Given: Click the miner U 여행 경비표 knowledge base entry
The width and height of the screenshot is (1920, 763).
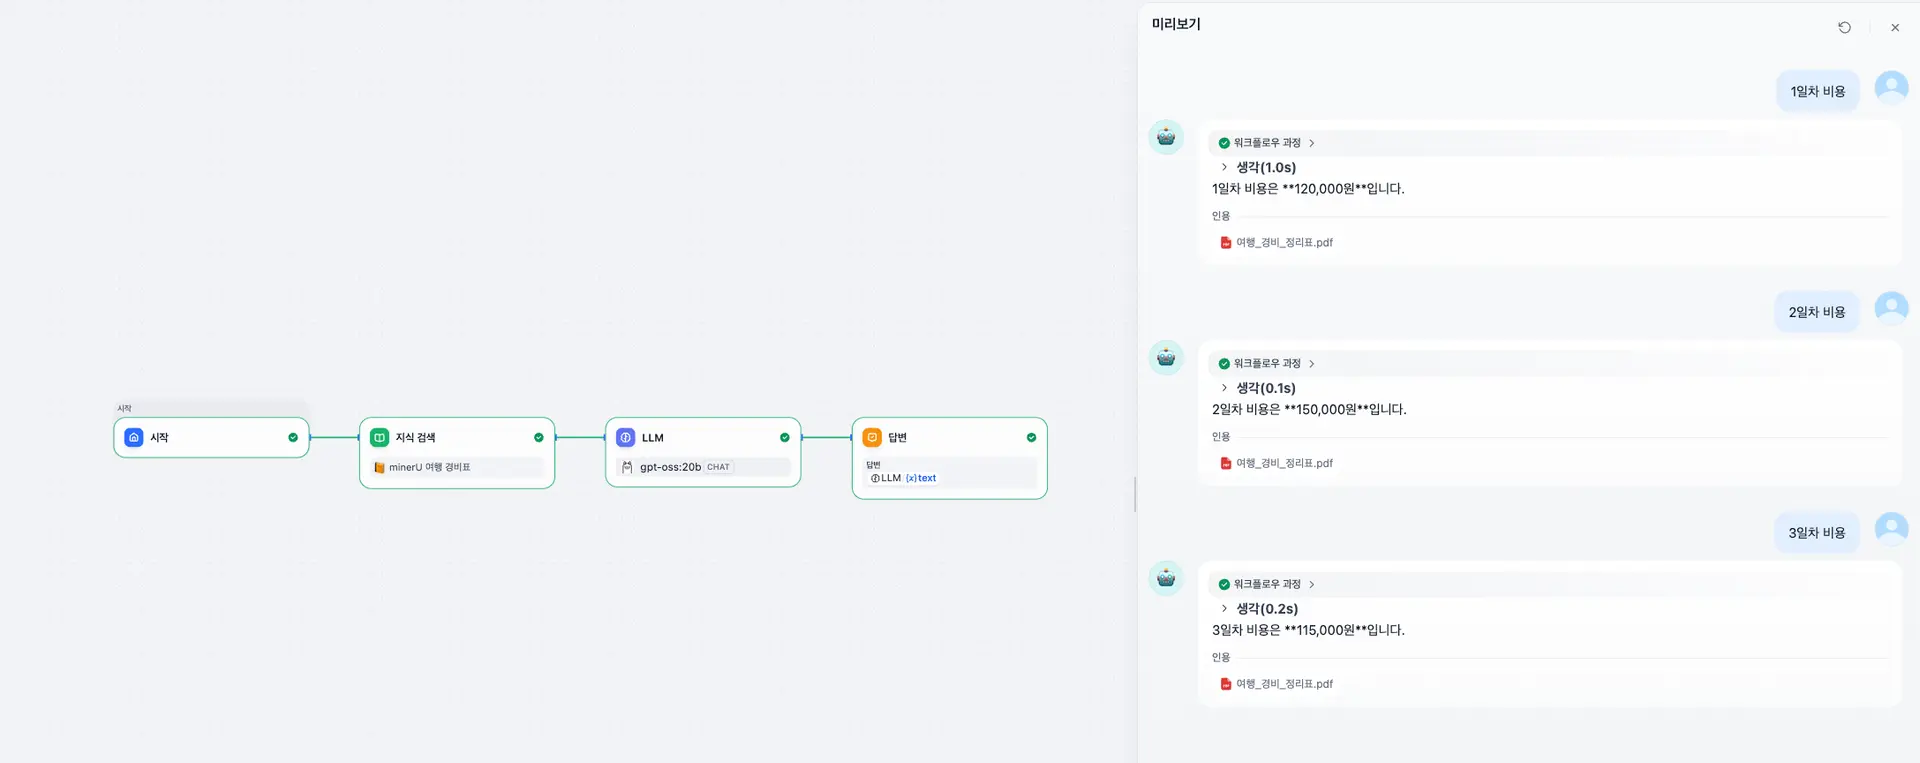Looking at the screenshot, I should coord(429,467).
